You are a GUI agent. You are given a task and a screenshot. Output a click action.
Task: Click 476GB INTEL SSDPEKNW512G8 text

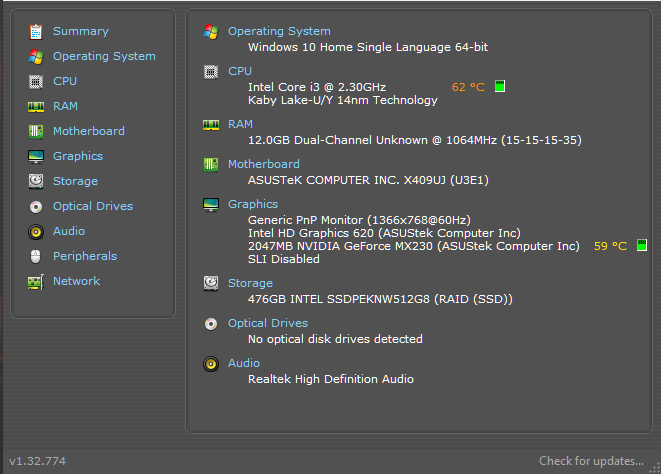(380, 299)
